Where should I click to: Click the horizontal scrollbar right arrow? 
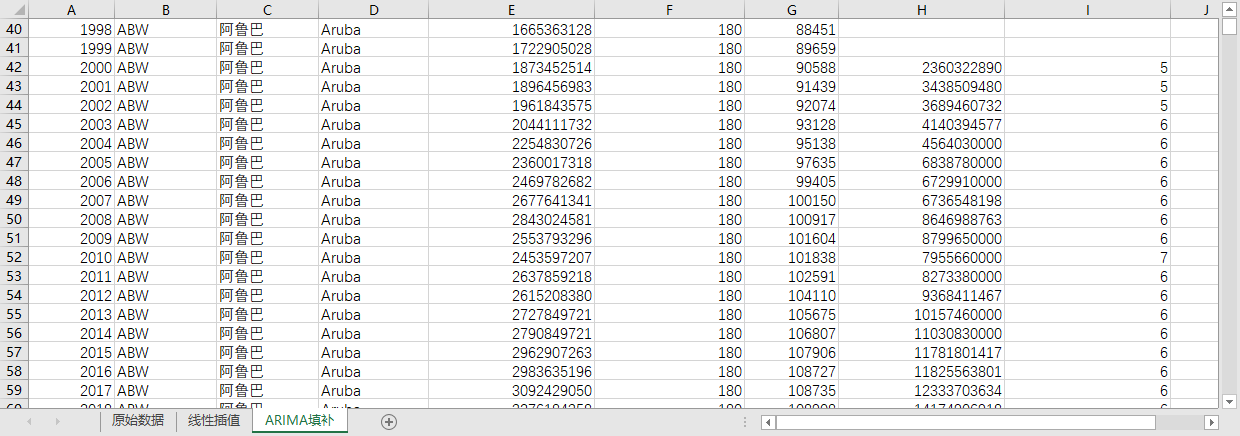tap(1212, 423)
